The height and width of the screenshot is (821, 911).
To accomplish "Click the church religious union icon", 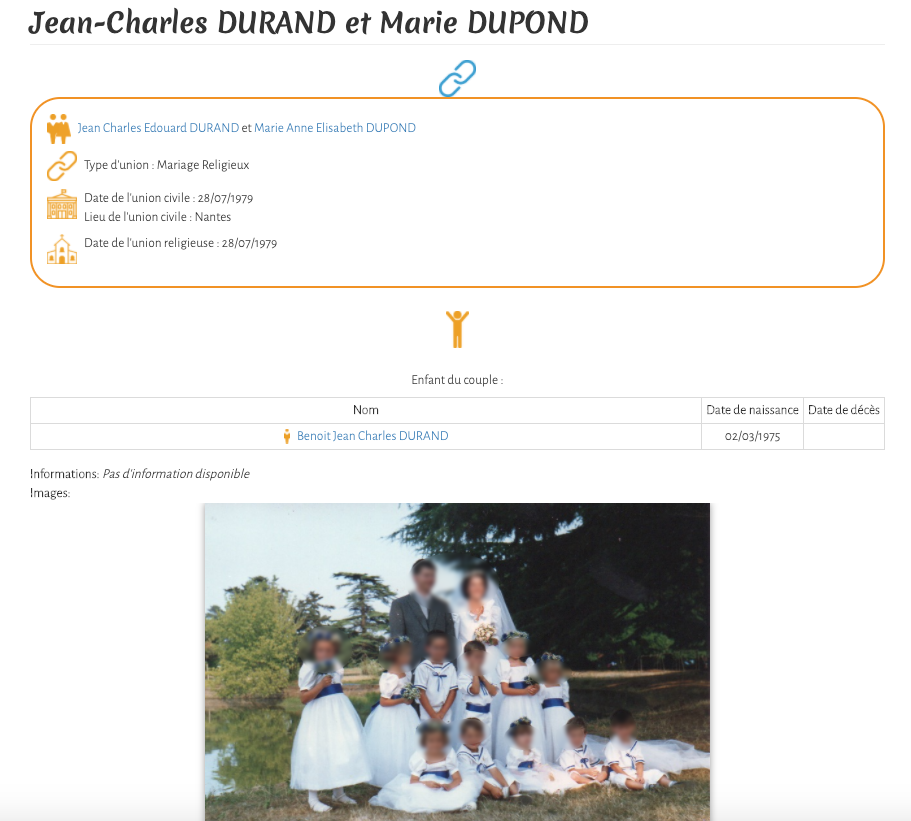I will [62, 249].
